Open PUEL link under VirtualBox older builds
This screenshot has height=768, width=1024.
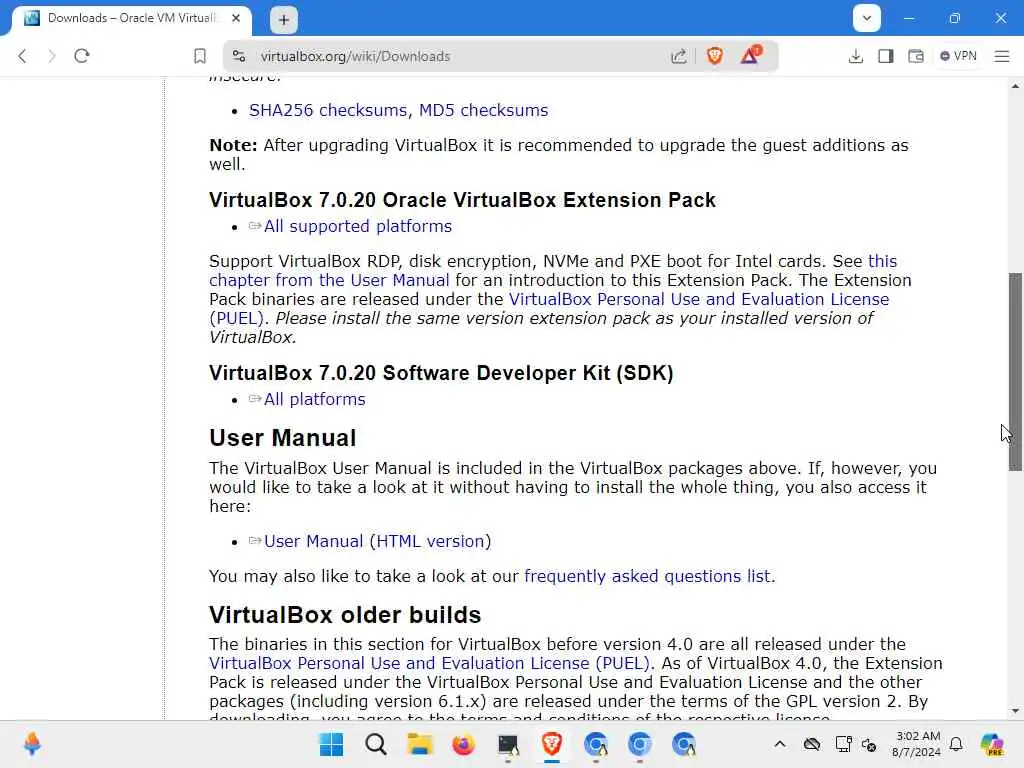[429, 663]
